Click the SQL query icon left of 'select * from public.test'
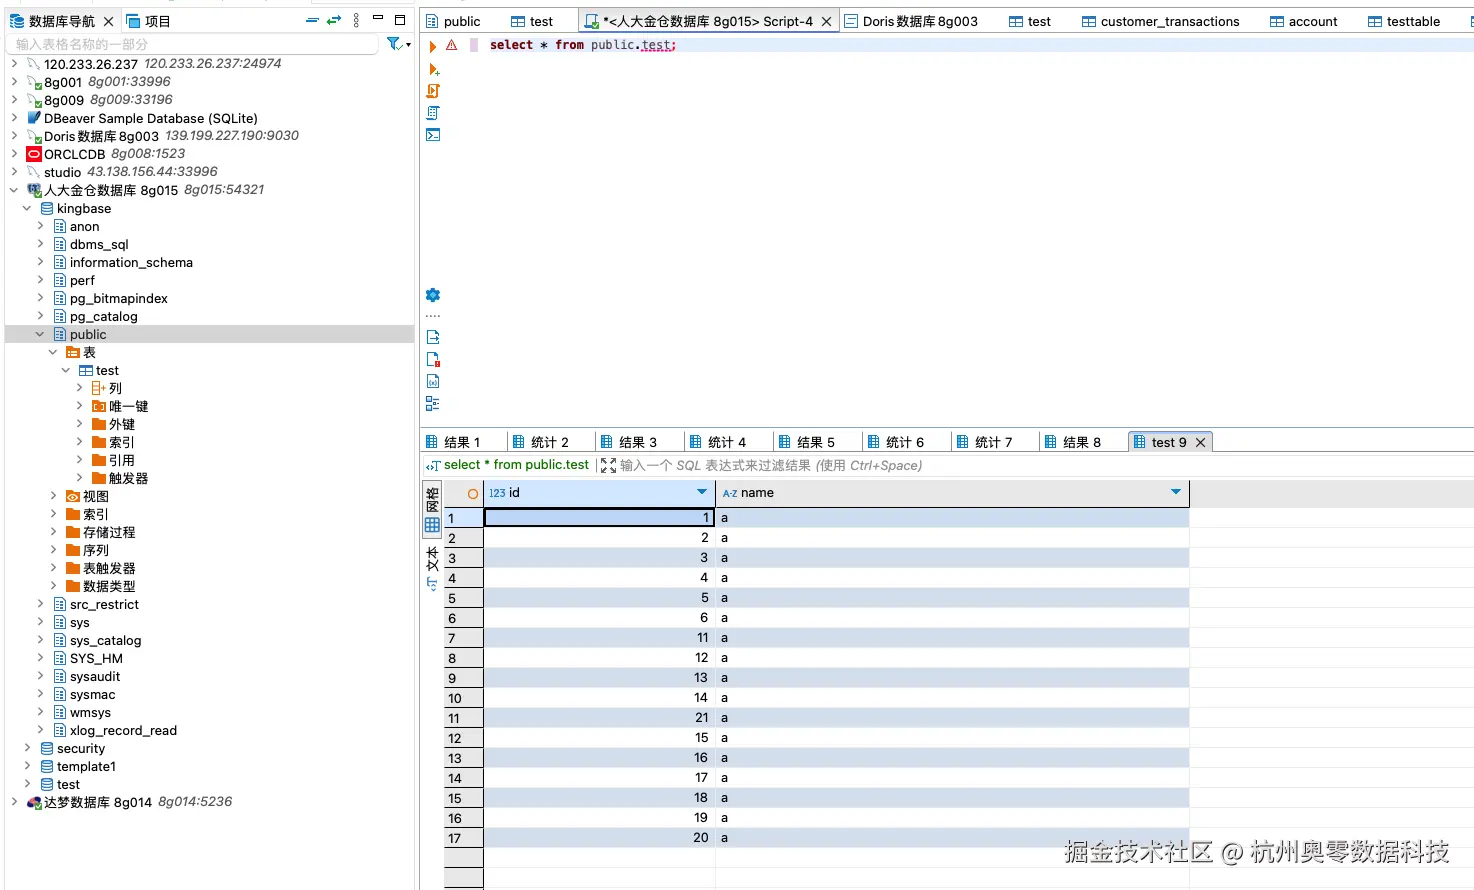 pos(433,466)
